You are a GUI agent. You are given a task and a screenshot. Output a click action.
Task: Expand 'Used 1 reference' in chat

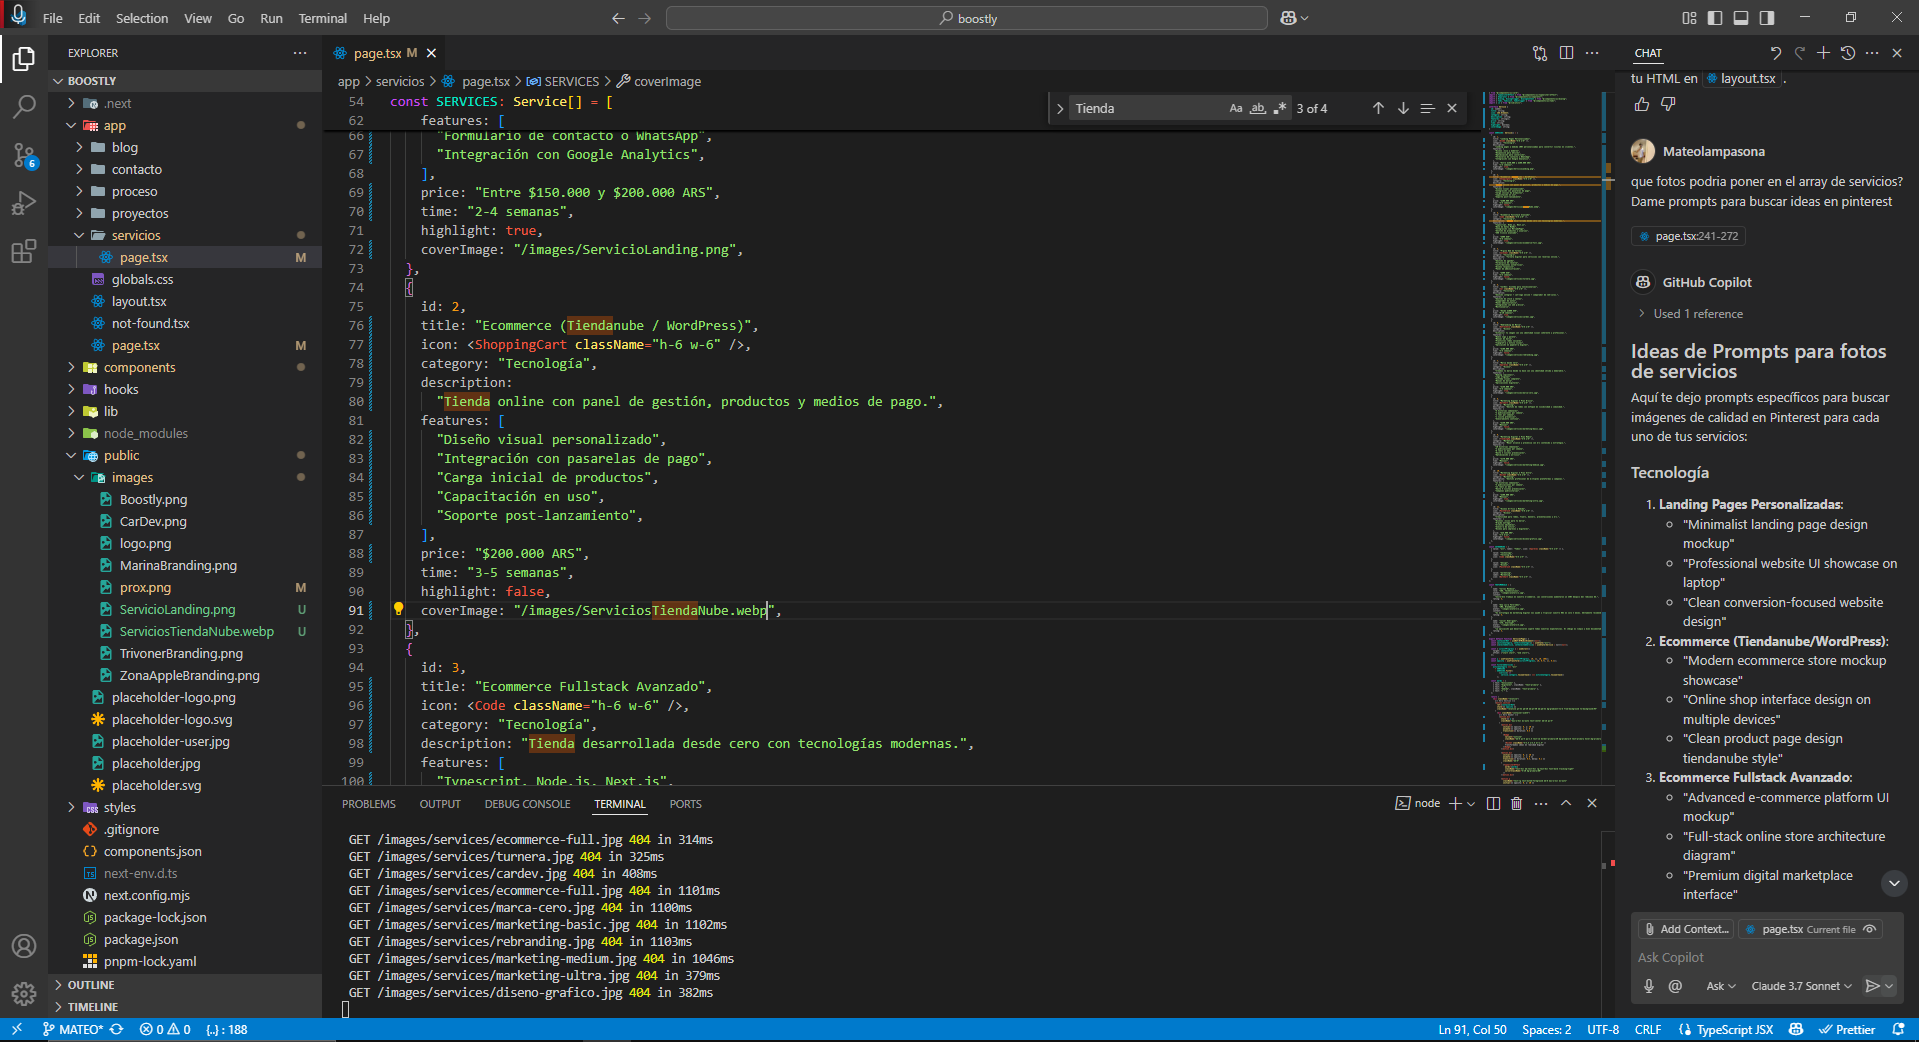1690,314
